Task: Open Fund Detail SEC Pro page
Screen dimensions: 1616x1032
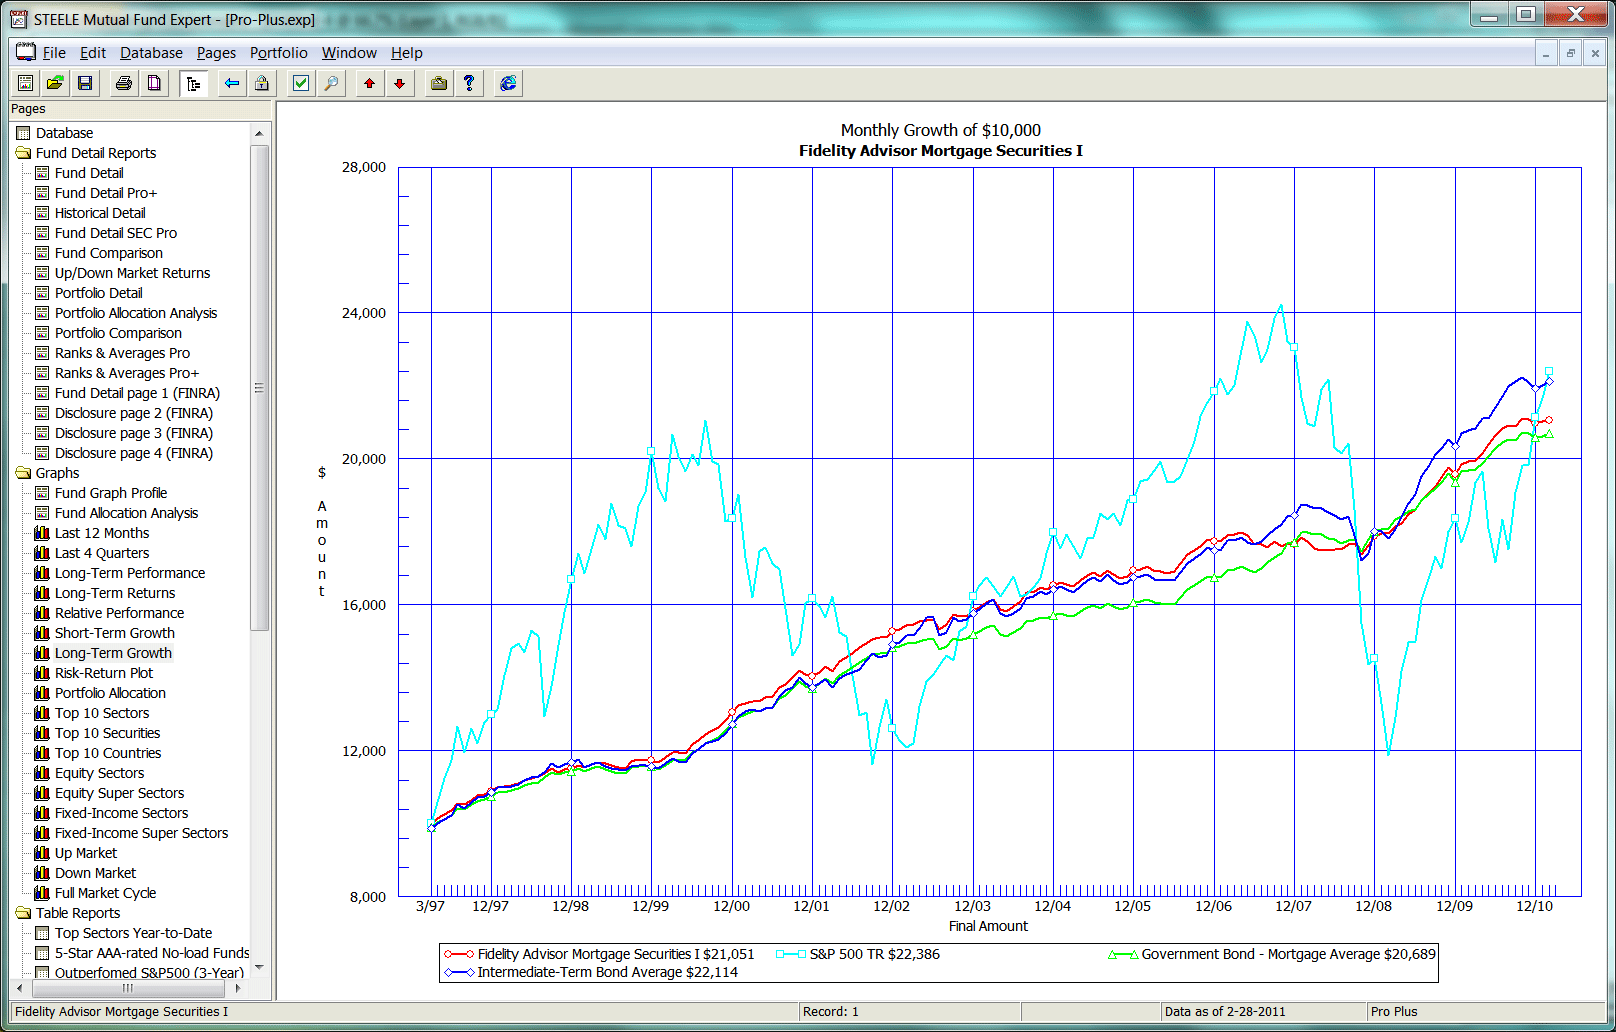Action: pyautogui.click(x=116, y=233)
